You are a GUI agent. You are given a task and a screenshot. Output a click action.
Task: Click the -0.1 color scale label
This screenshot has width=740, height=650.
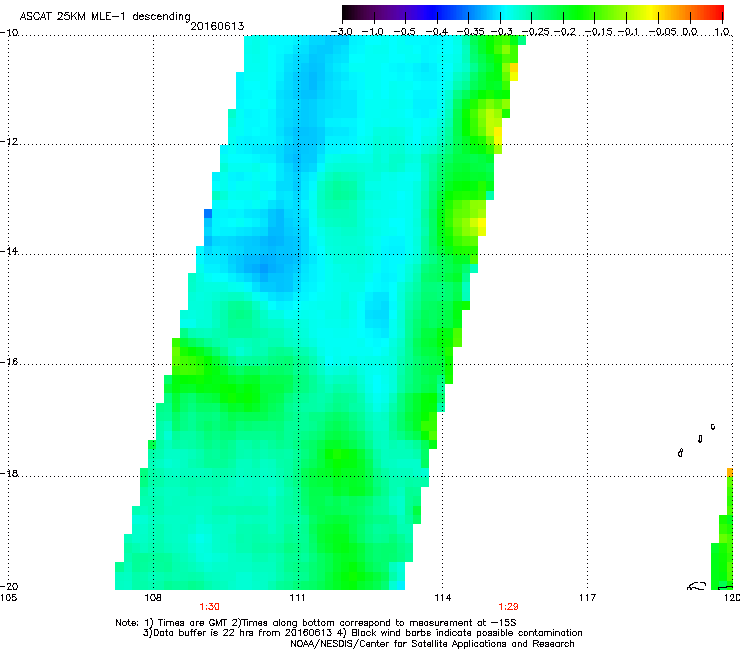[x=628, y=32]
